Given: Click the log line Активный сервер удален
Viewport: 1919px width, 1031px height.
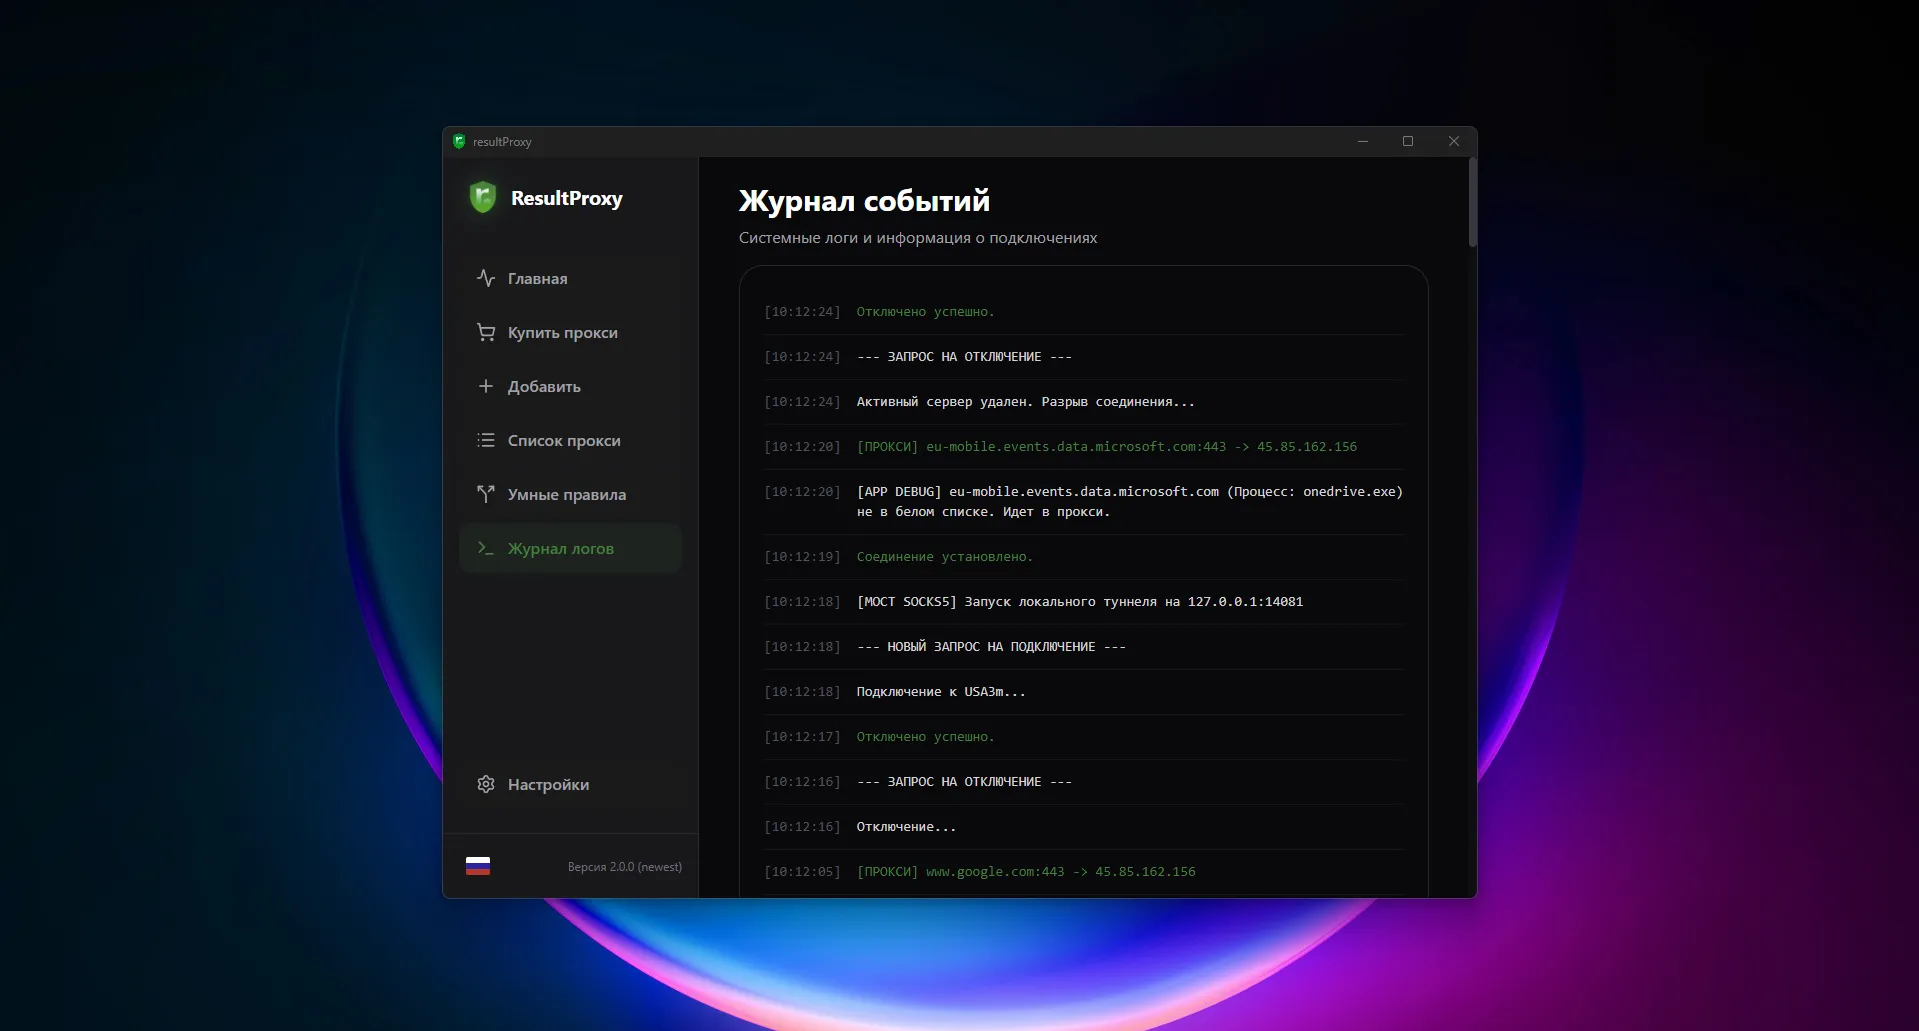Looking at the screenshot, I should [x=1084, y=402].
